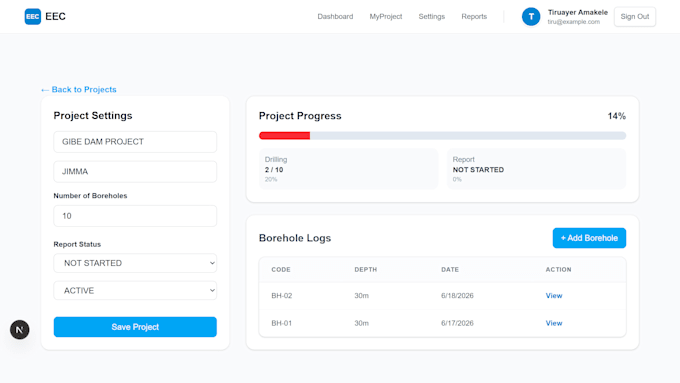This screenshot has height=383, width=680.
Task: Click the Report Status label
Action: coord(77,244)
